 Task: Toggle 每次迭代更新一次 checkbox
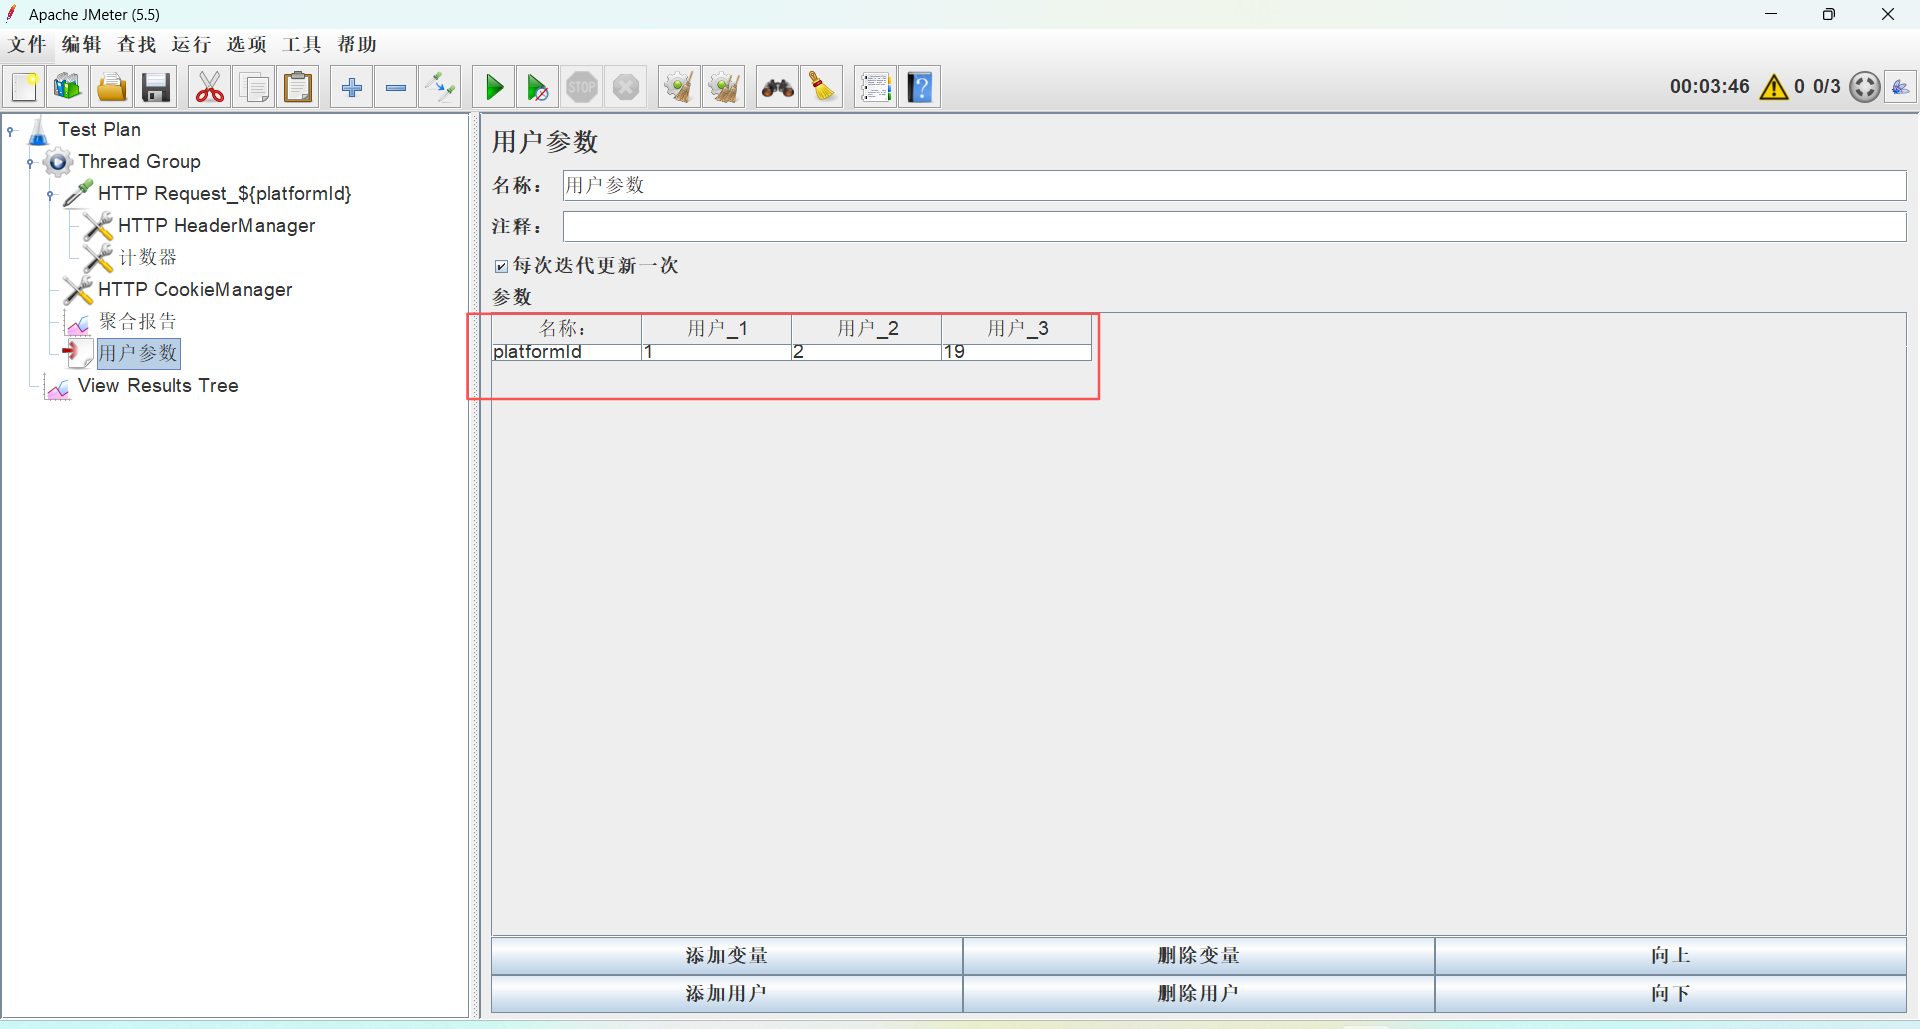501,266
